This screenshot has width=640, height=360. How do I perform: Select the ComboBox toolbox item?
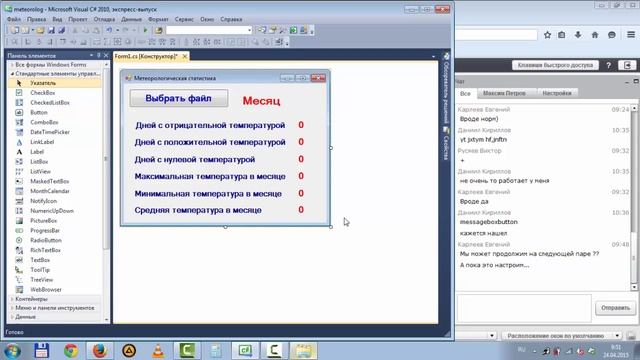44,122
